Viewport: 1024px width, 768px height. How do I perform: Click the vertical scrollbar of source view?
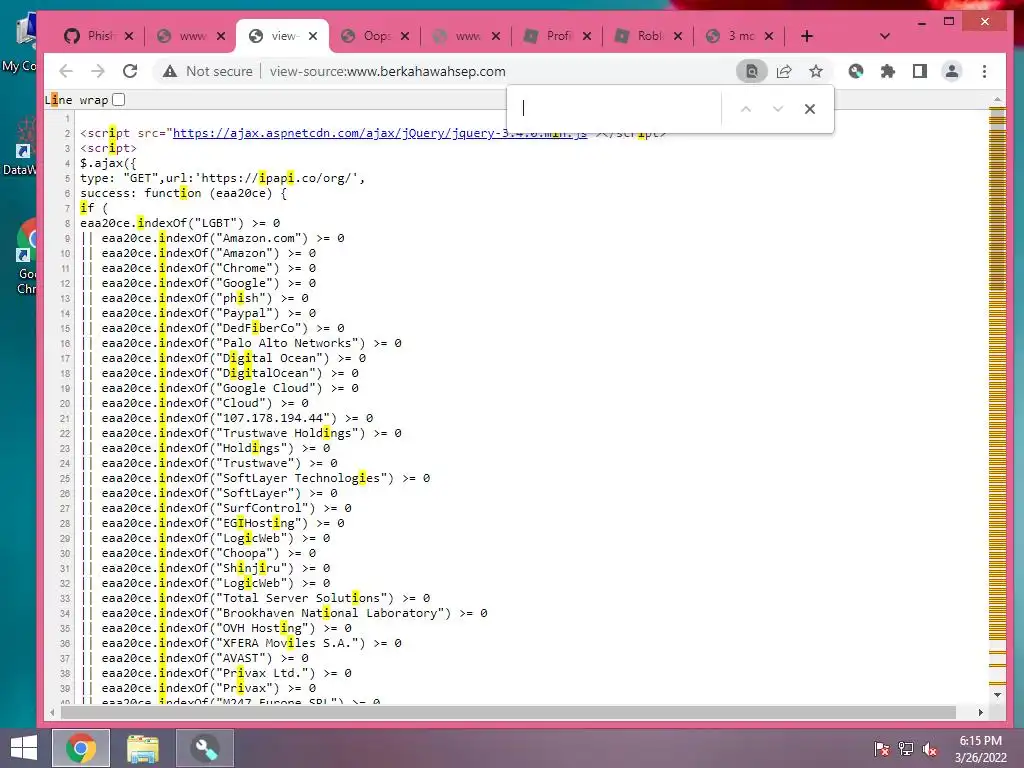coord(997,398)
